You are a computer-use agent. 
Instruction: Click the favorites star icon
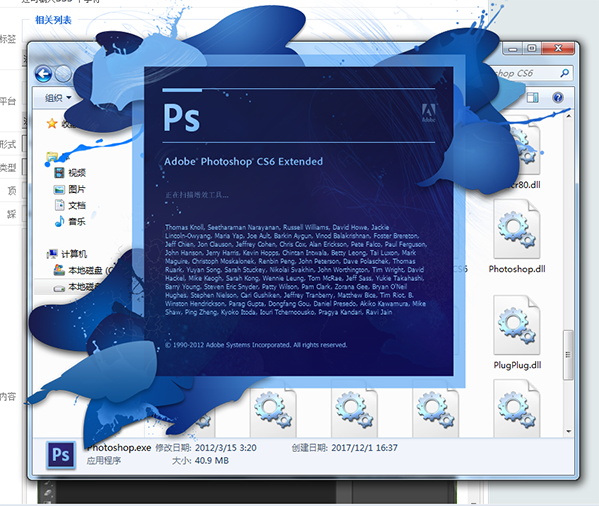[52, 123]
